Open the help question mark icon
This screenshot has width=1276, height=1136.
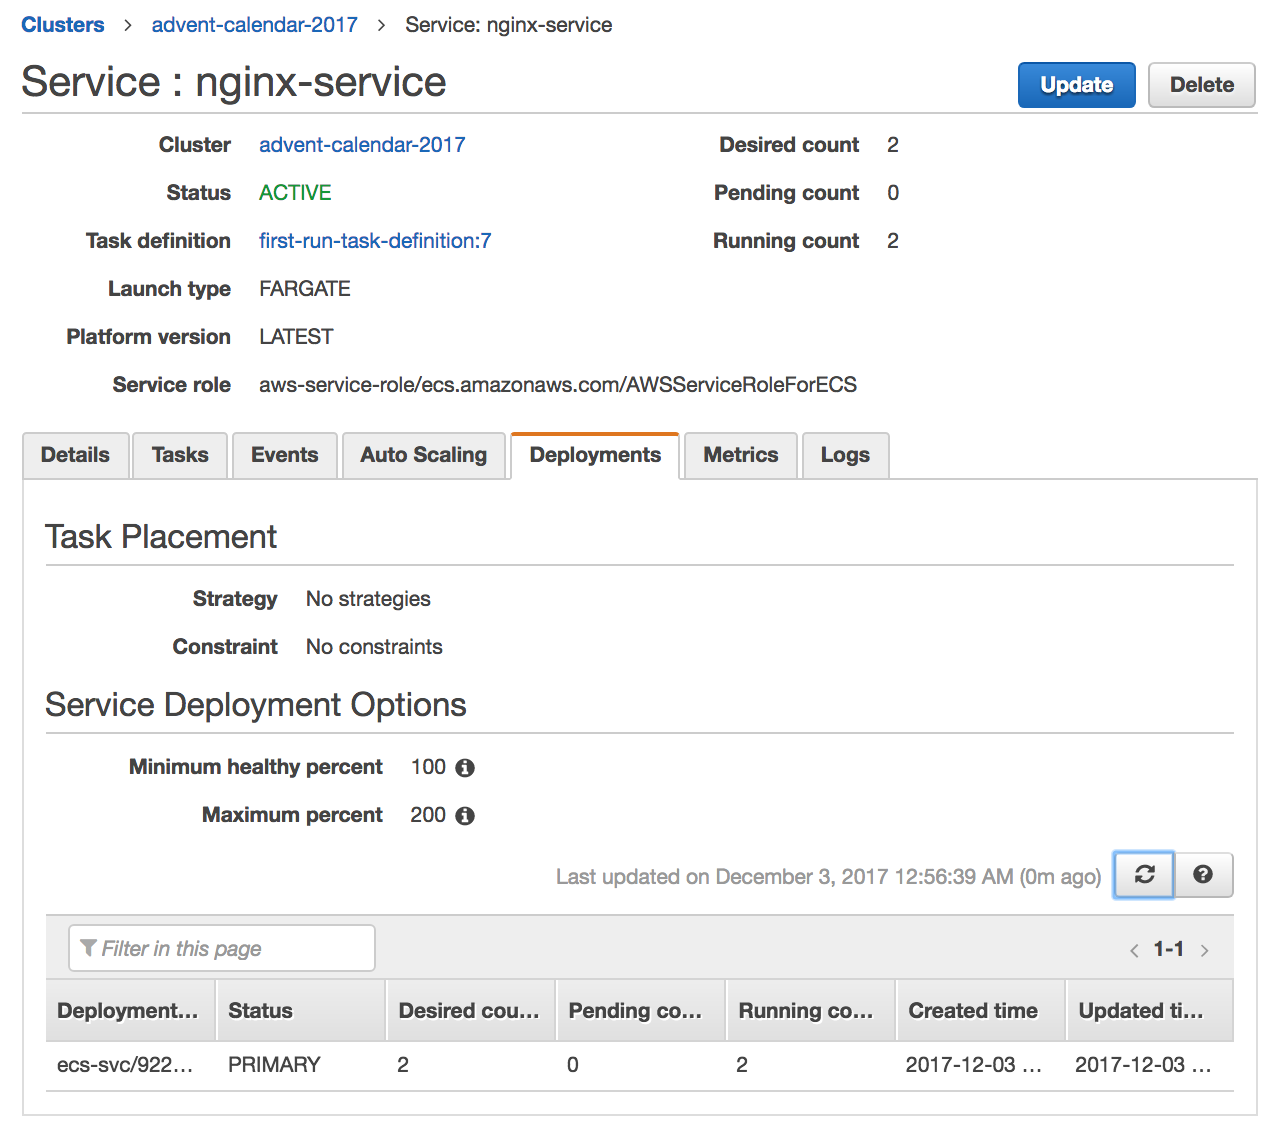point(1203,875)
